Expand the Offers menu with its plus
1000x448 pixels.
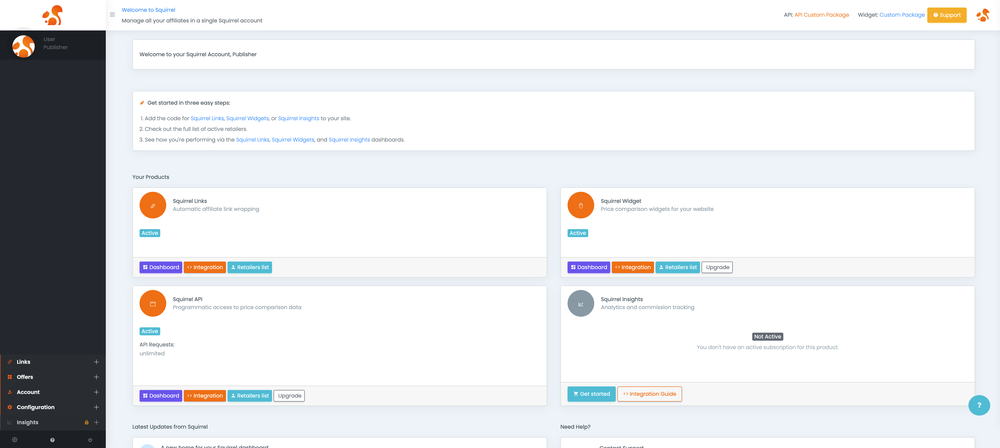coord(96,377)
